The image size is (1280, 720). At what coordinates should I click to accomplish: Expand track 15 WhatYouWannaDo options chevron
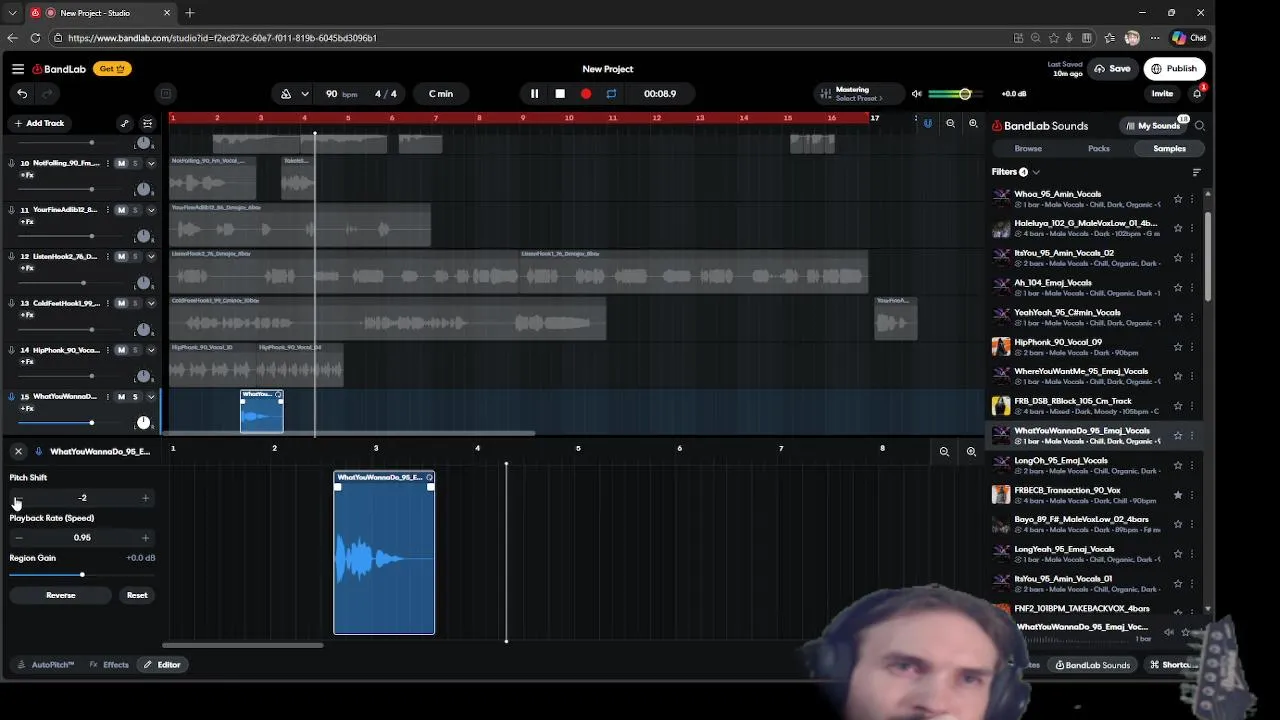pos(151,397)
